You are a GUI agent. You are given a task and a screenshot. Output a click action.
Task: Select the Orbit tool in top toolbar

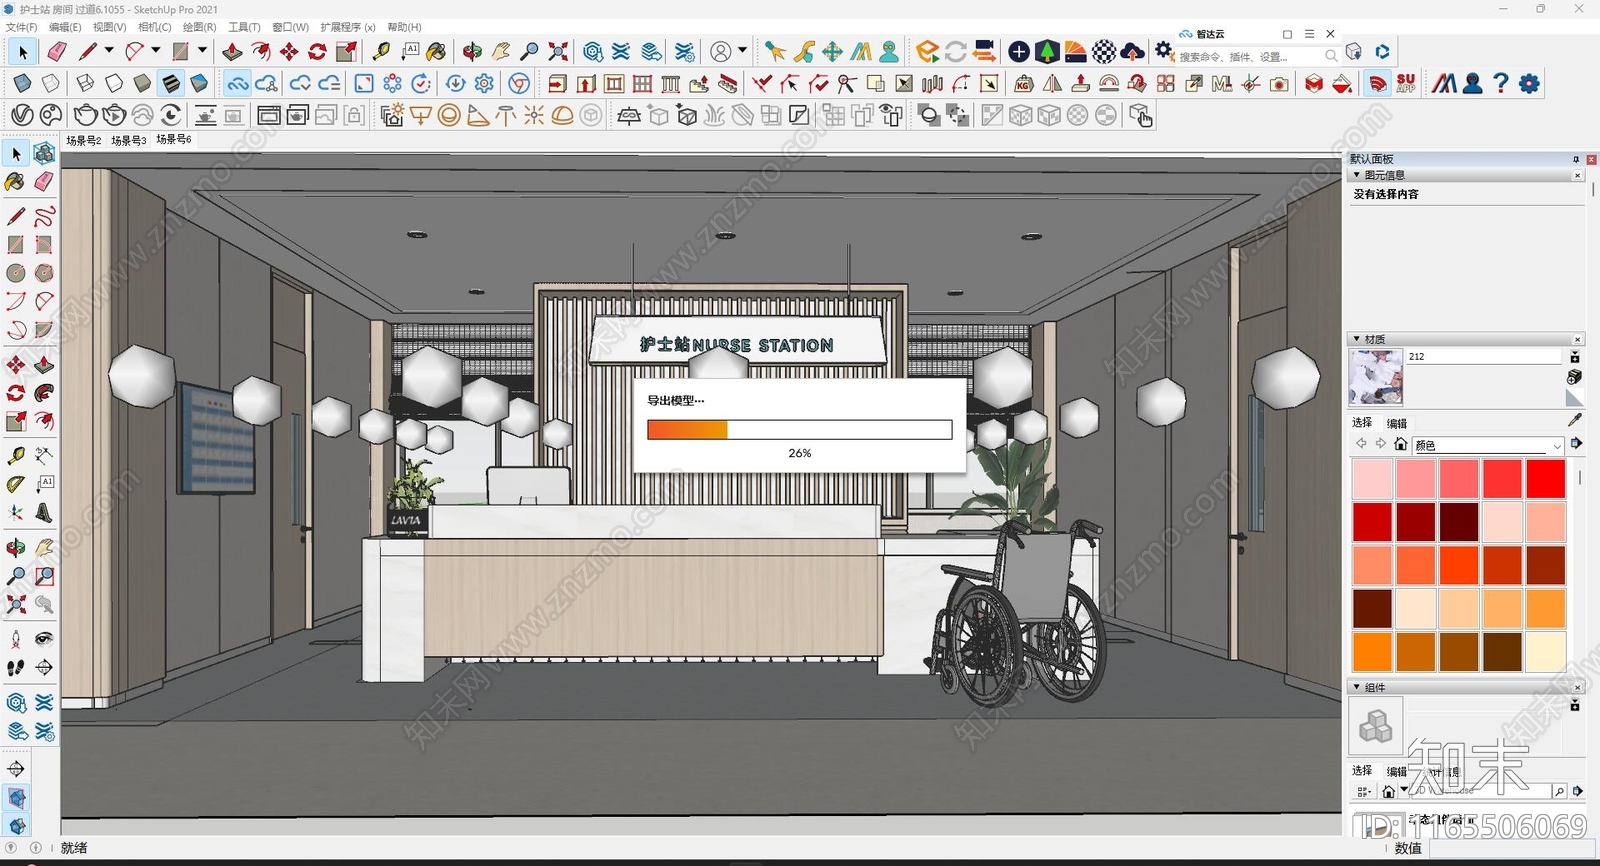click(x=472, y=51)
